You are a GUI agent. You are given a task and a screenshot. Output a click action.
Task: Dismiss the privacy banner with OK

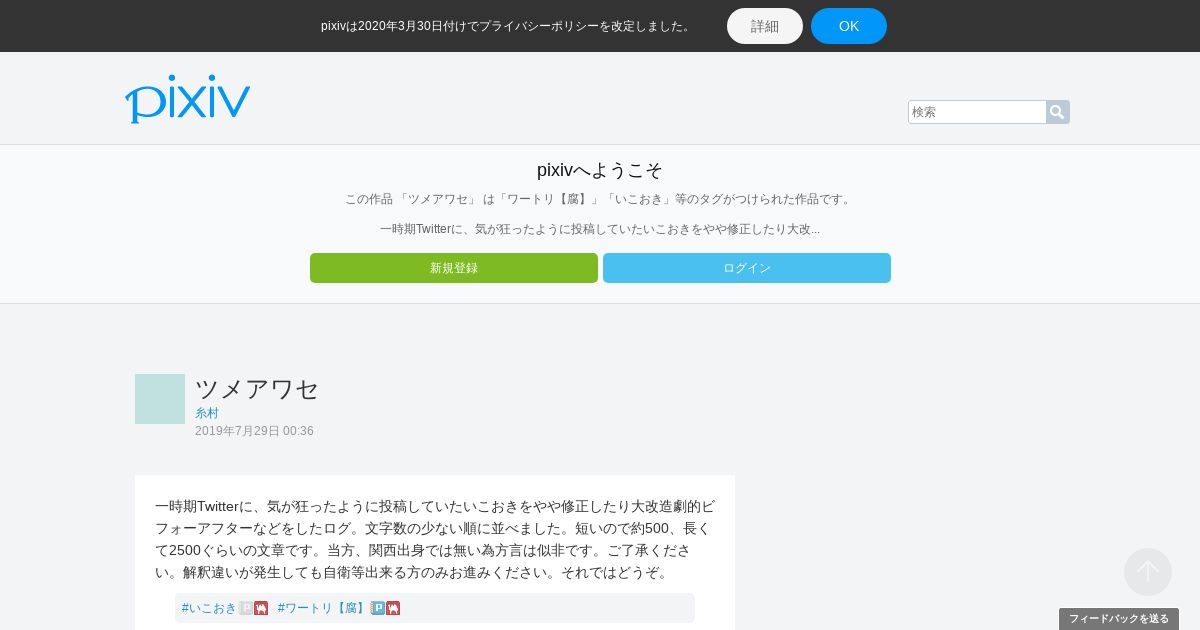coord(849,26)
